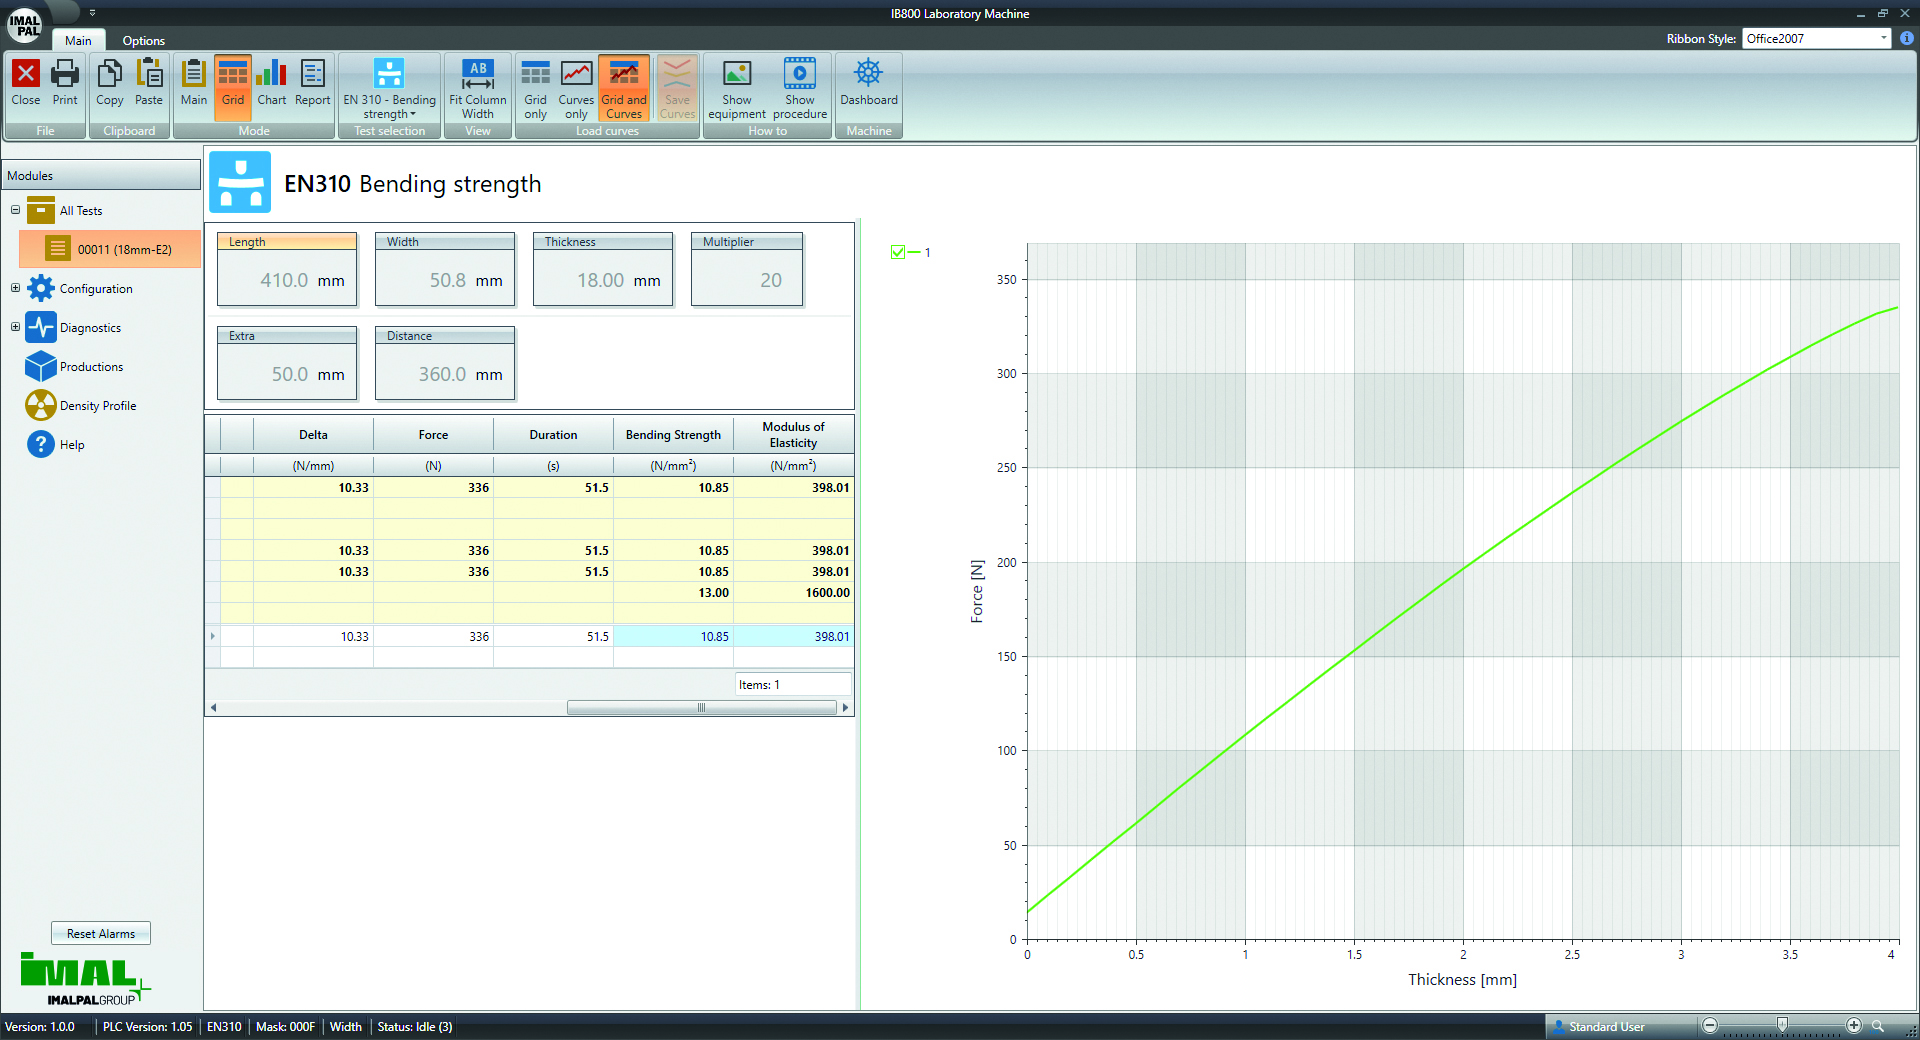Click the grid horizontal scrollbar thumb
This screenshot has width=1920, height=1040.
pyautogui.click(x=701, y=708)
